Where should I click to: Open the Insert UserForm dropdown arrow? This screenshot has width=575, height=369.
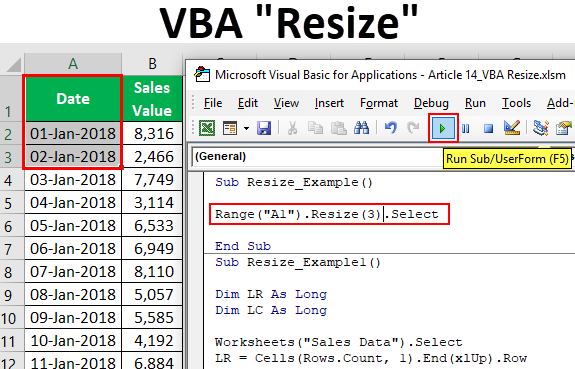(246, 128)
